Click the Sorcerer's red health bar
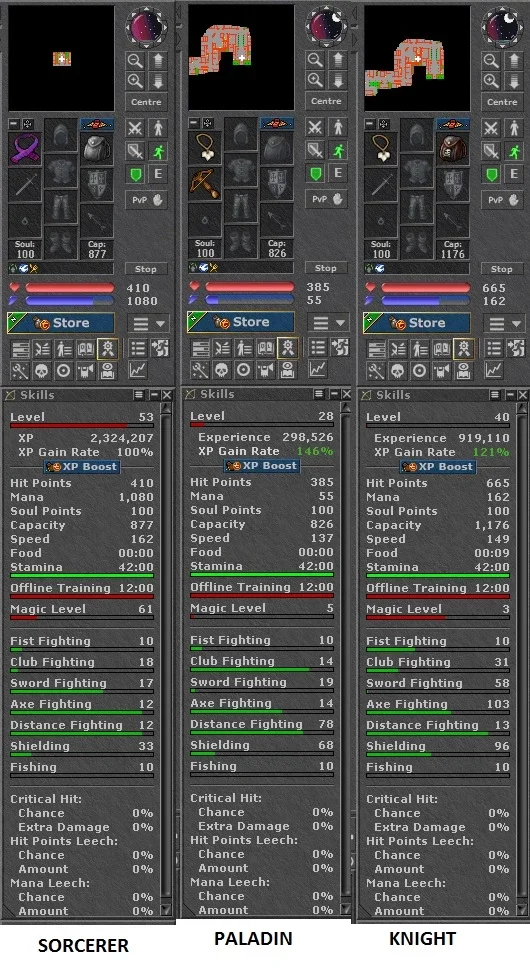This screenshot has height=968, width=530. (x=69, y=288)
